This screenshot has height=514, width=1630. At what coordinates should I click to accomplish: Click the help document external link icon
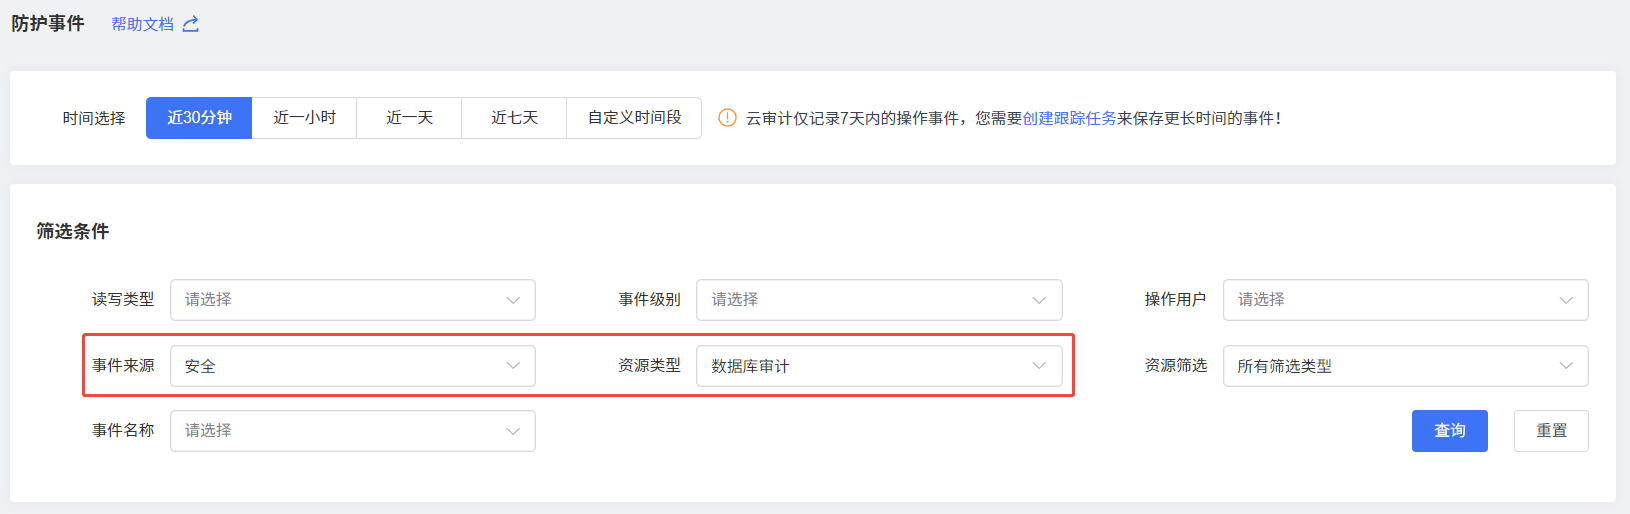coord(191,24)
